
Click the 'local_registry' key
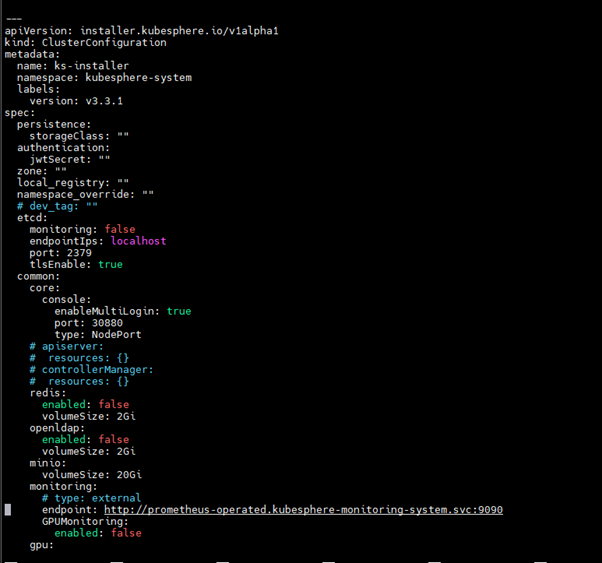coord(63,183)
